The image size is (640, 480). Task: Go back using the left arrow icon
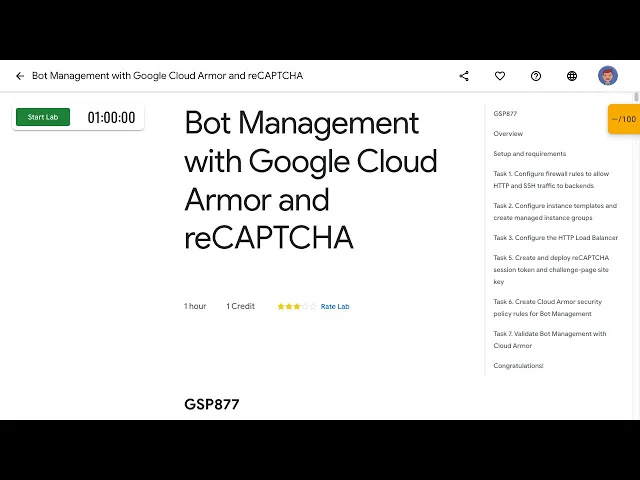[x=20, y=76]
